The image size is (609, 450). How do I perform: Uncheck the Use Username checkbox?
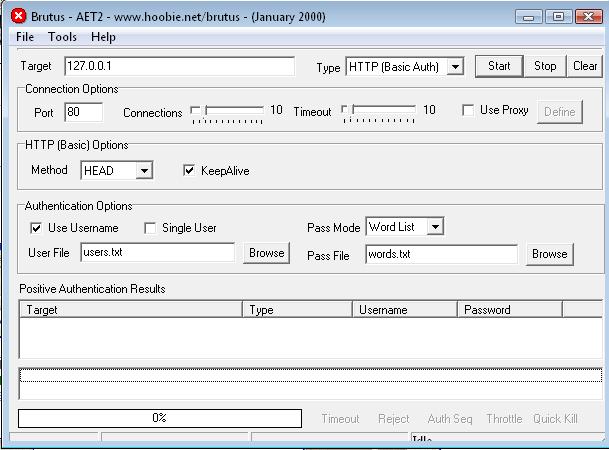(36, 228)
